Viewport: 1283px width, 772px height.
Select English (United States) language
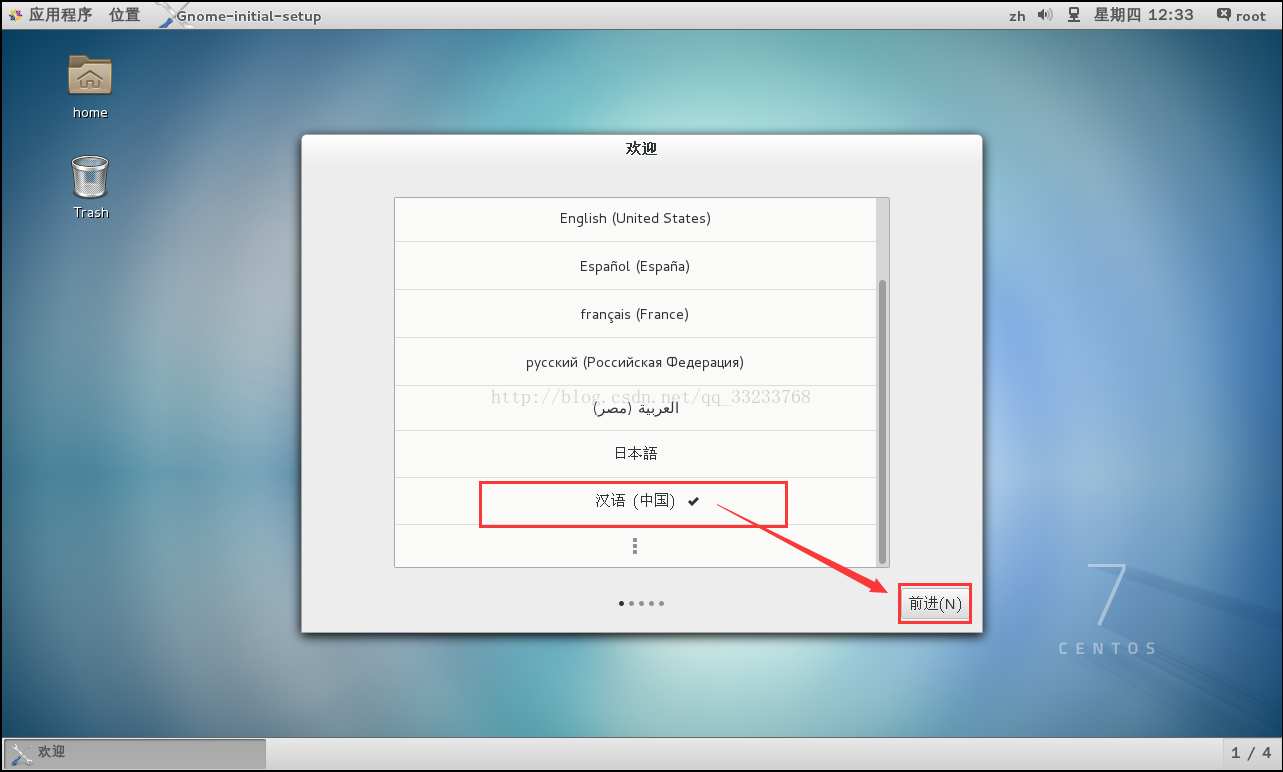pyautogui.click(x=635, y=219)
